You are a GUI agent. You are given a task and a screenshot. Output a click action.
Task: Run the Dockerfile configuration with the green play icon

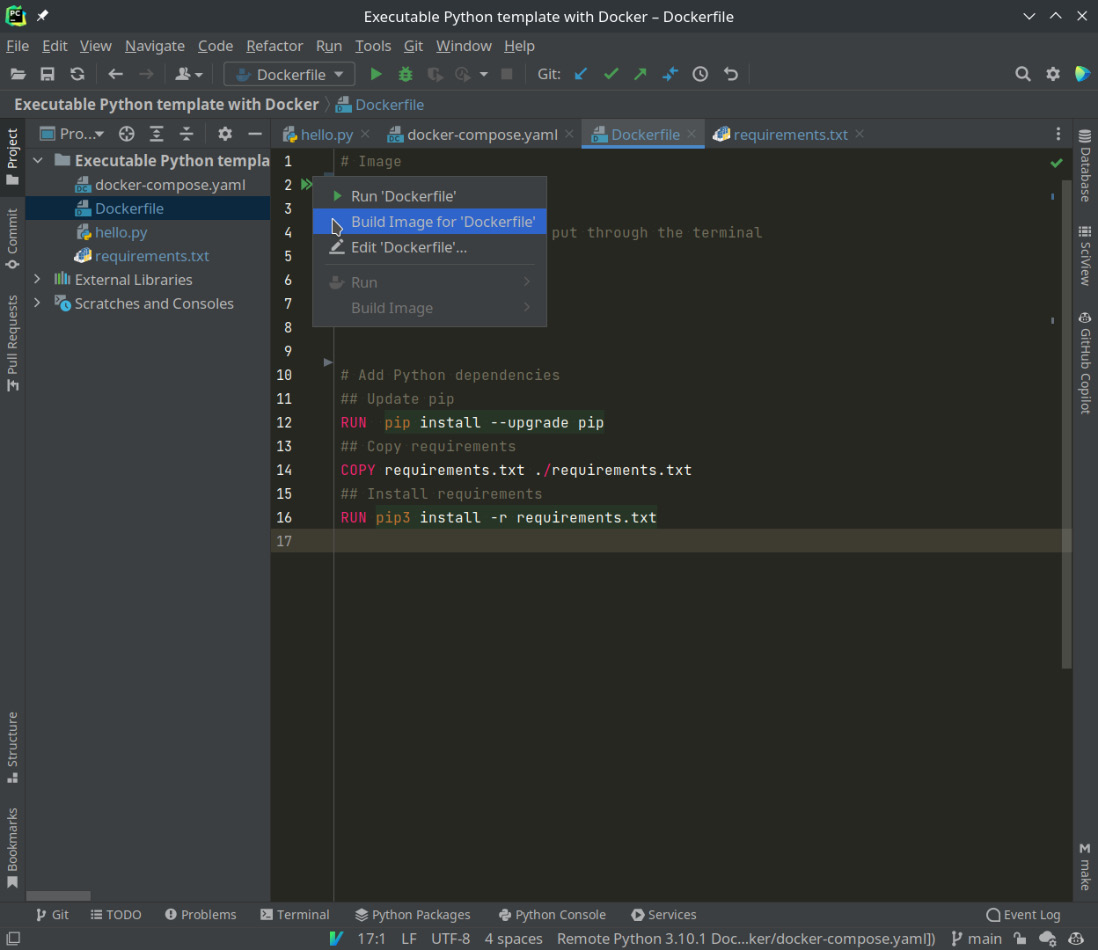click(x=376, y=74)
